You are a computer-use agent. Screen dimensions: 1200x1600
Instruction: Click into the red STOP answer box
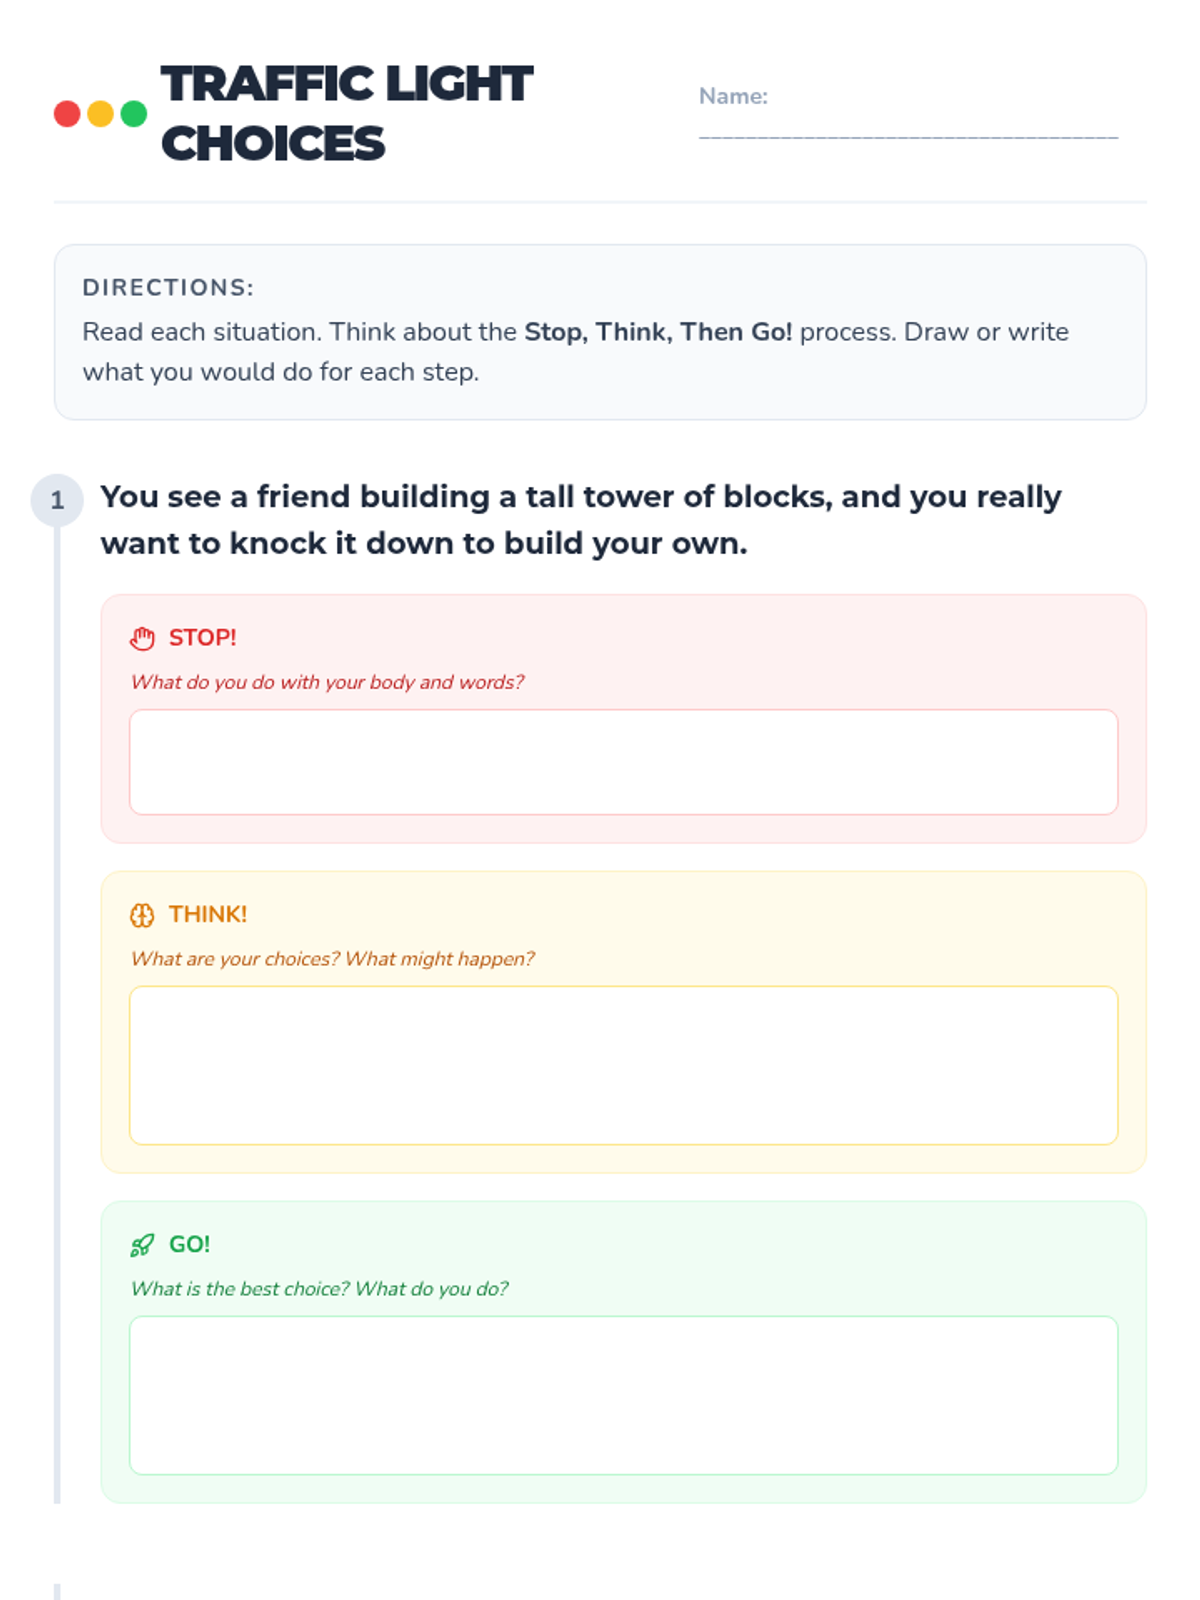point(623,762)
